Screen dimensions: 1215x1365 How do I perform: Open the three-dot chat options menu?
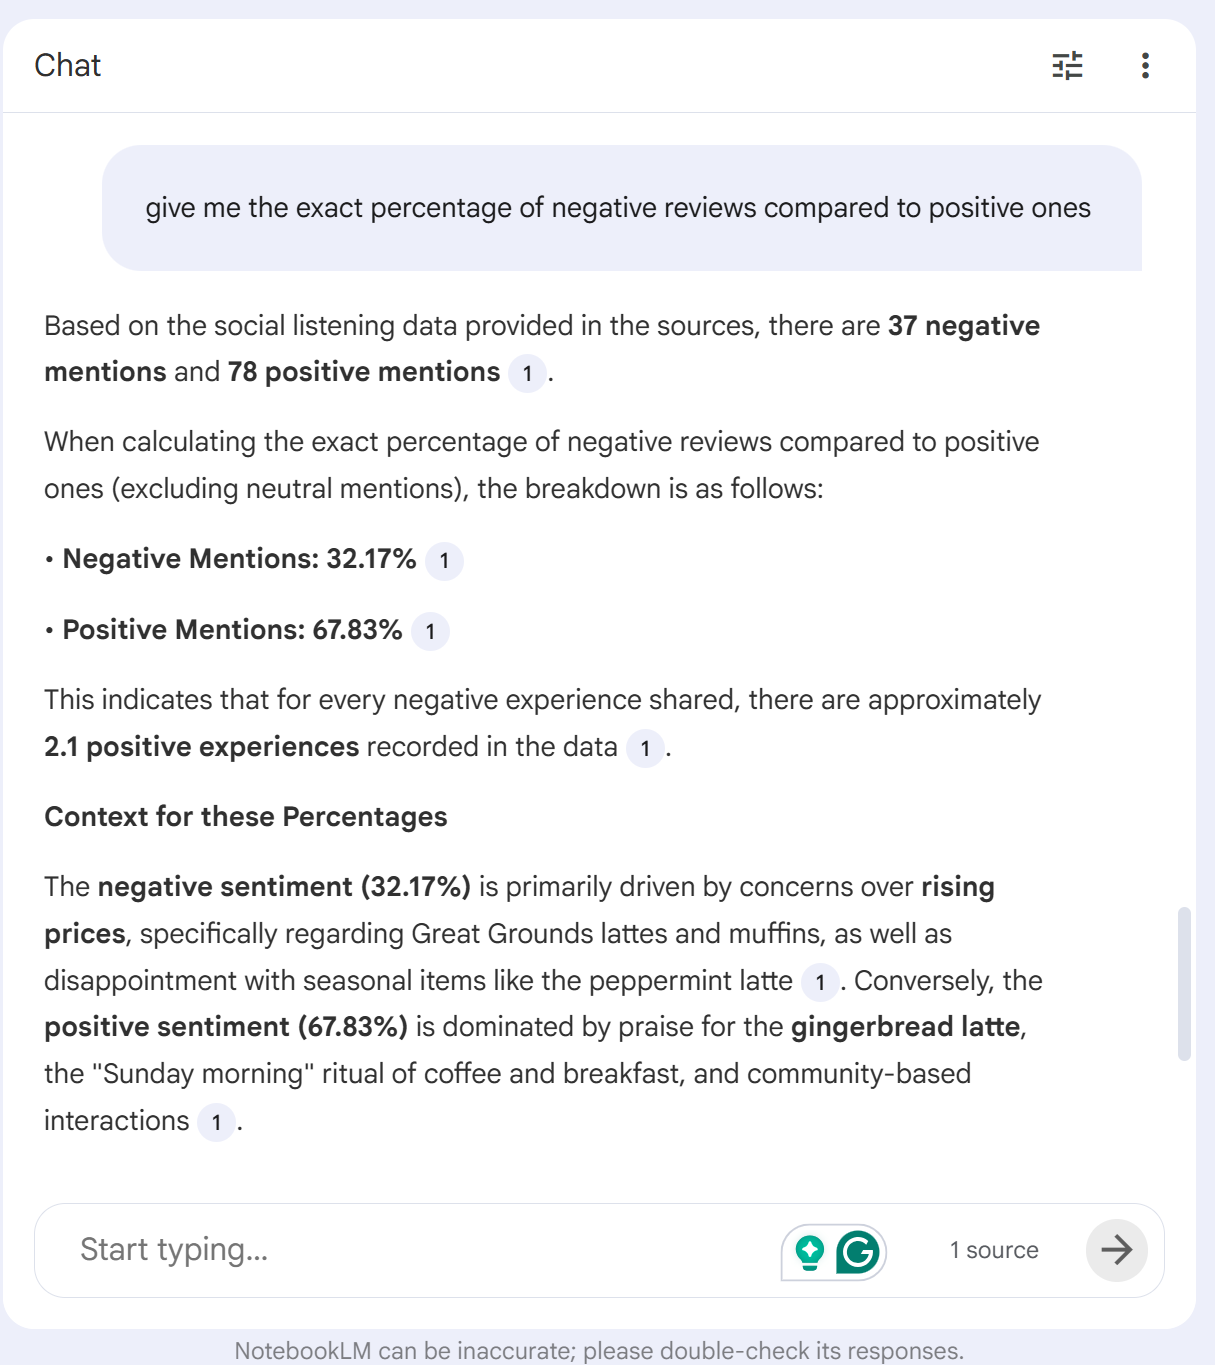(1145, 66)
